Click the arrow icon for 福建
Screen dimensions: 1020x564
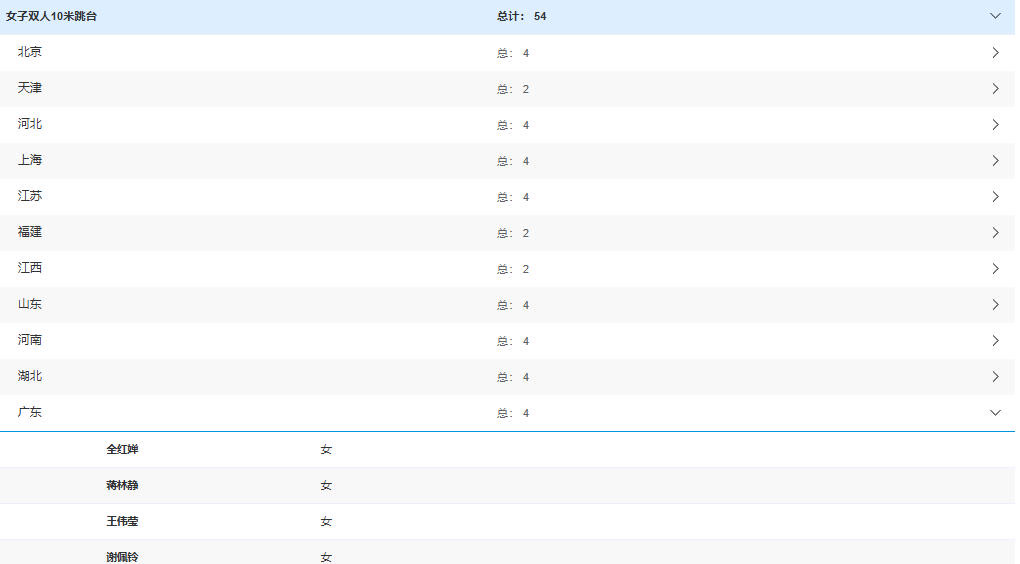click(x=995, y=233)
